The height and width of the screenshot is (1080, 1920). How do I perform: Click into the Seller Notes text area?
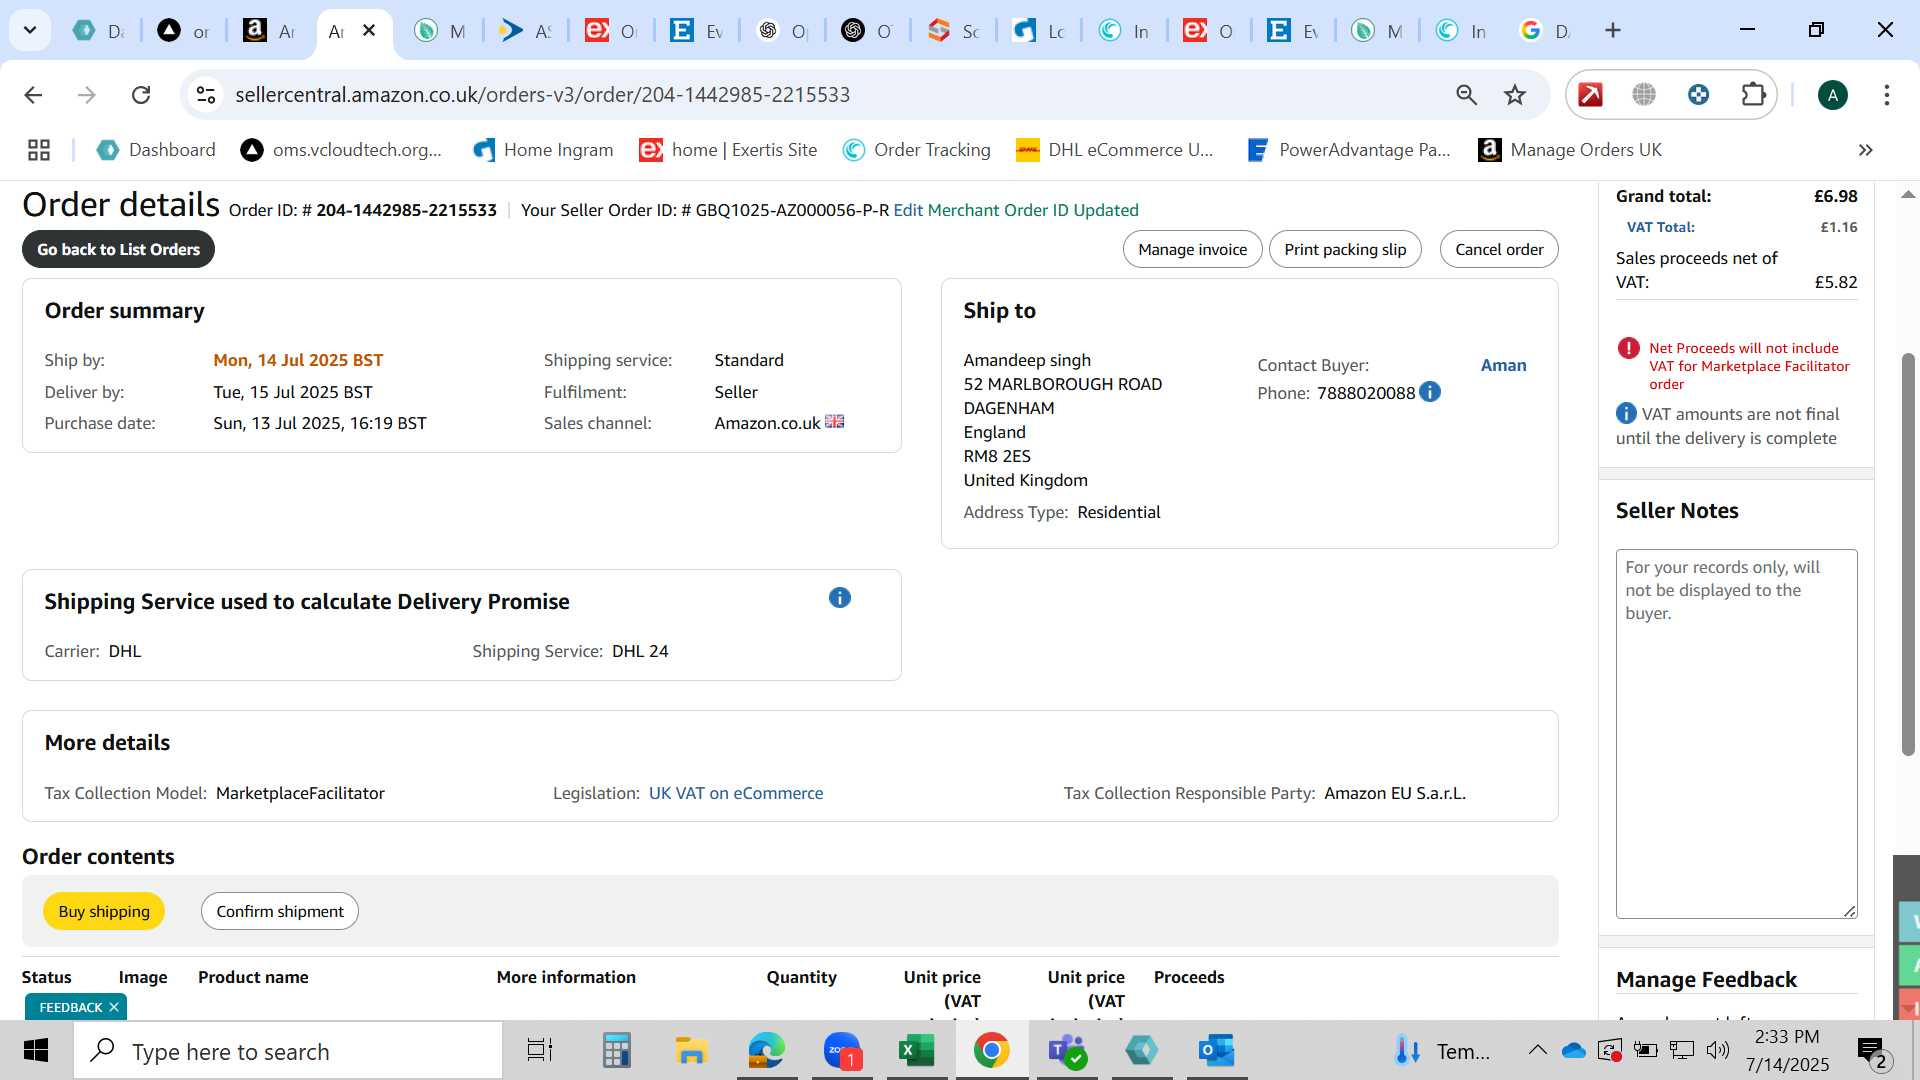click(x=1736, y=733)
